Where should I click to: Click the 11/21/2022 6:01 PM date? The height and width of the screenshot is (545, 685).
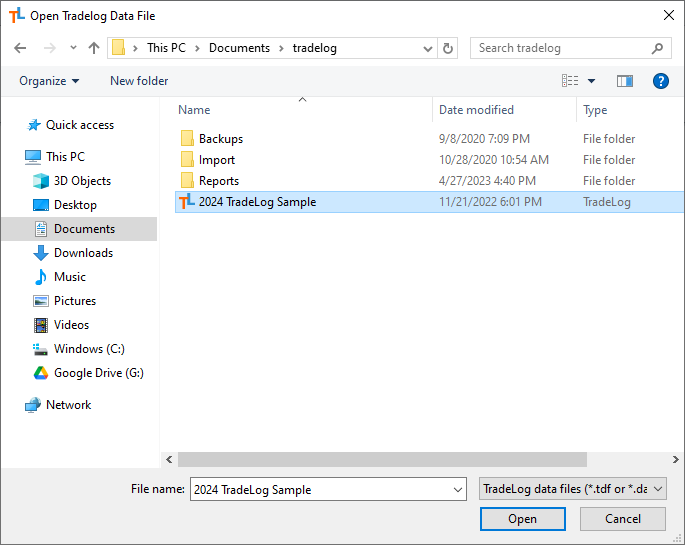[490, 202]
